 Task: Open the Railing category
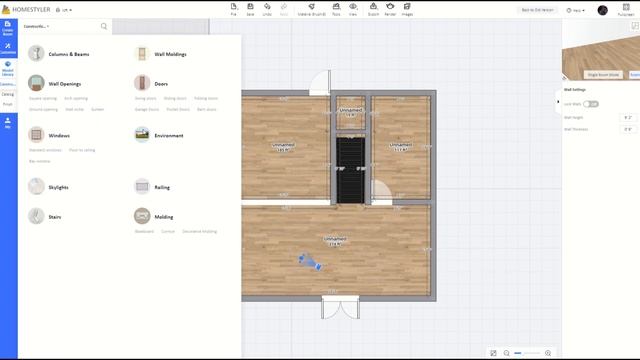tap(152, 187)
